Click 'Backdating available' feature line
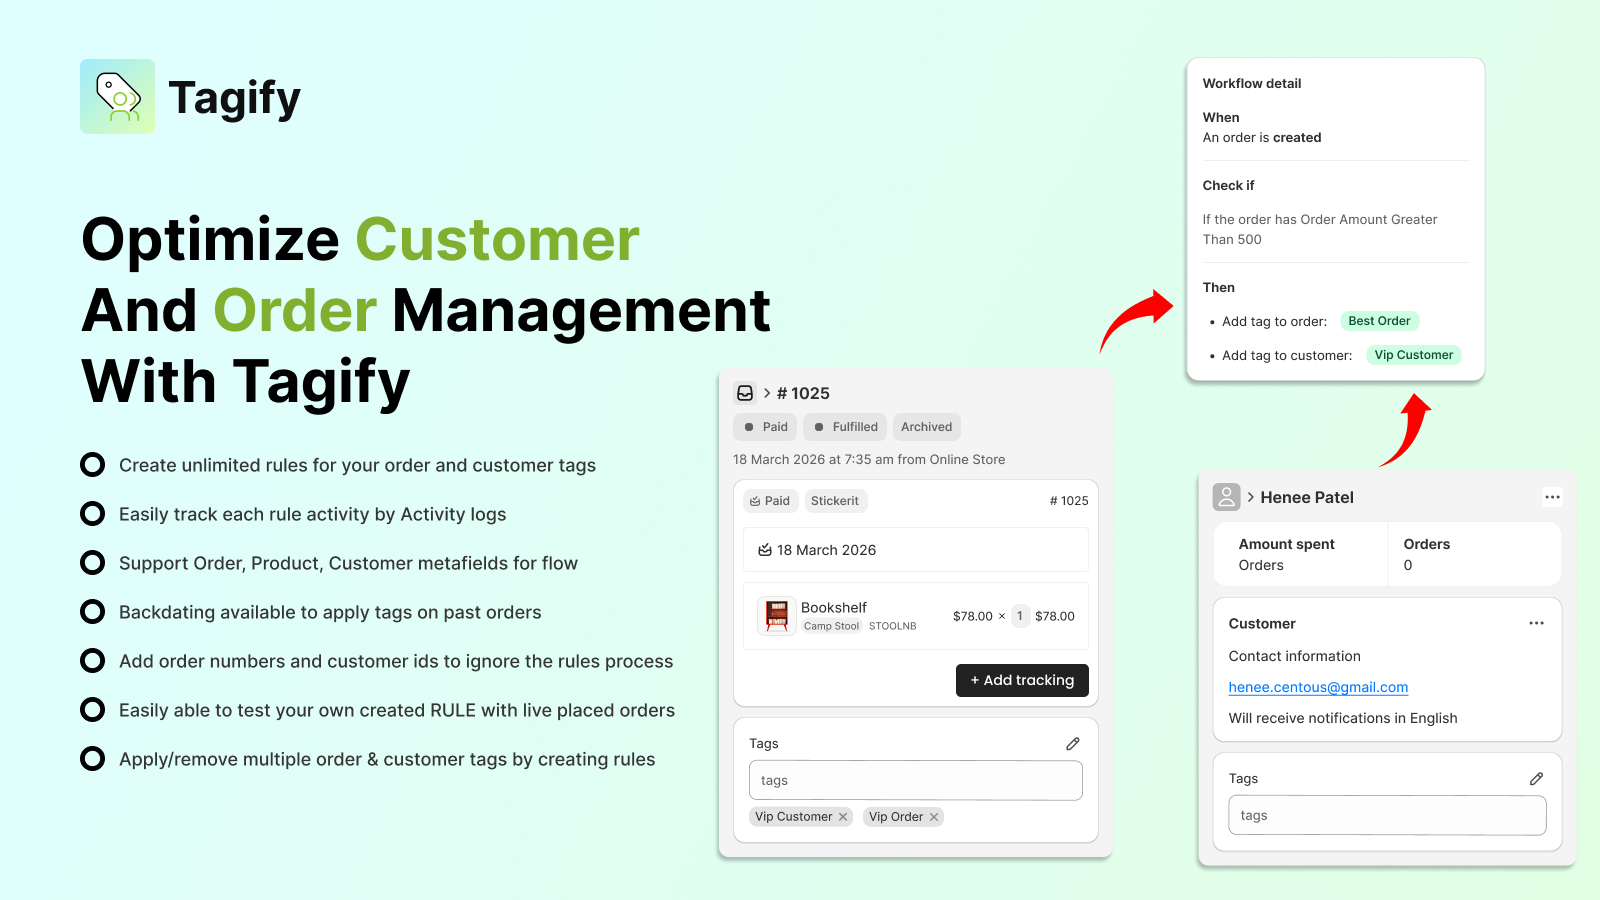Screen dimensions: 1600x900 (x=330, y=612)
